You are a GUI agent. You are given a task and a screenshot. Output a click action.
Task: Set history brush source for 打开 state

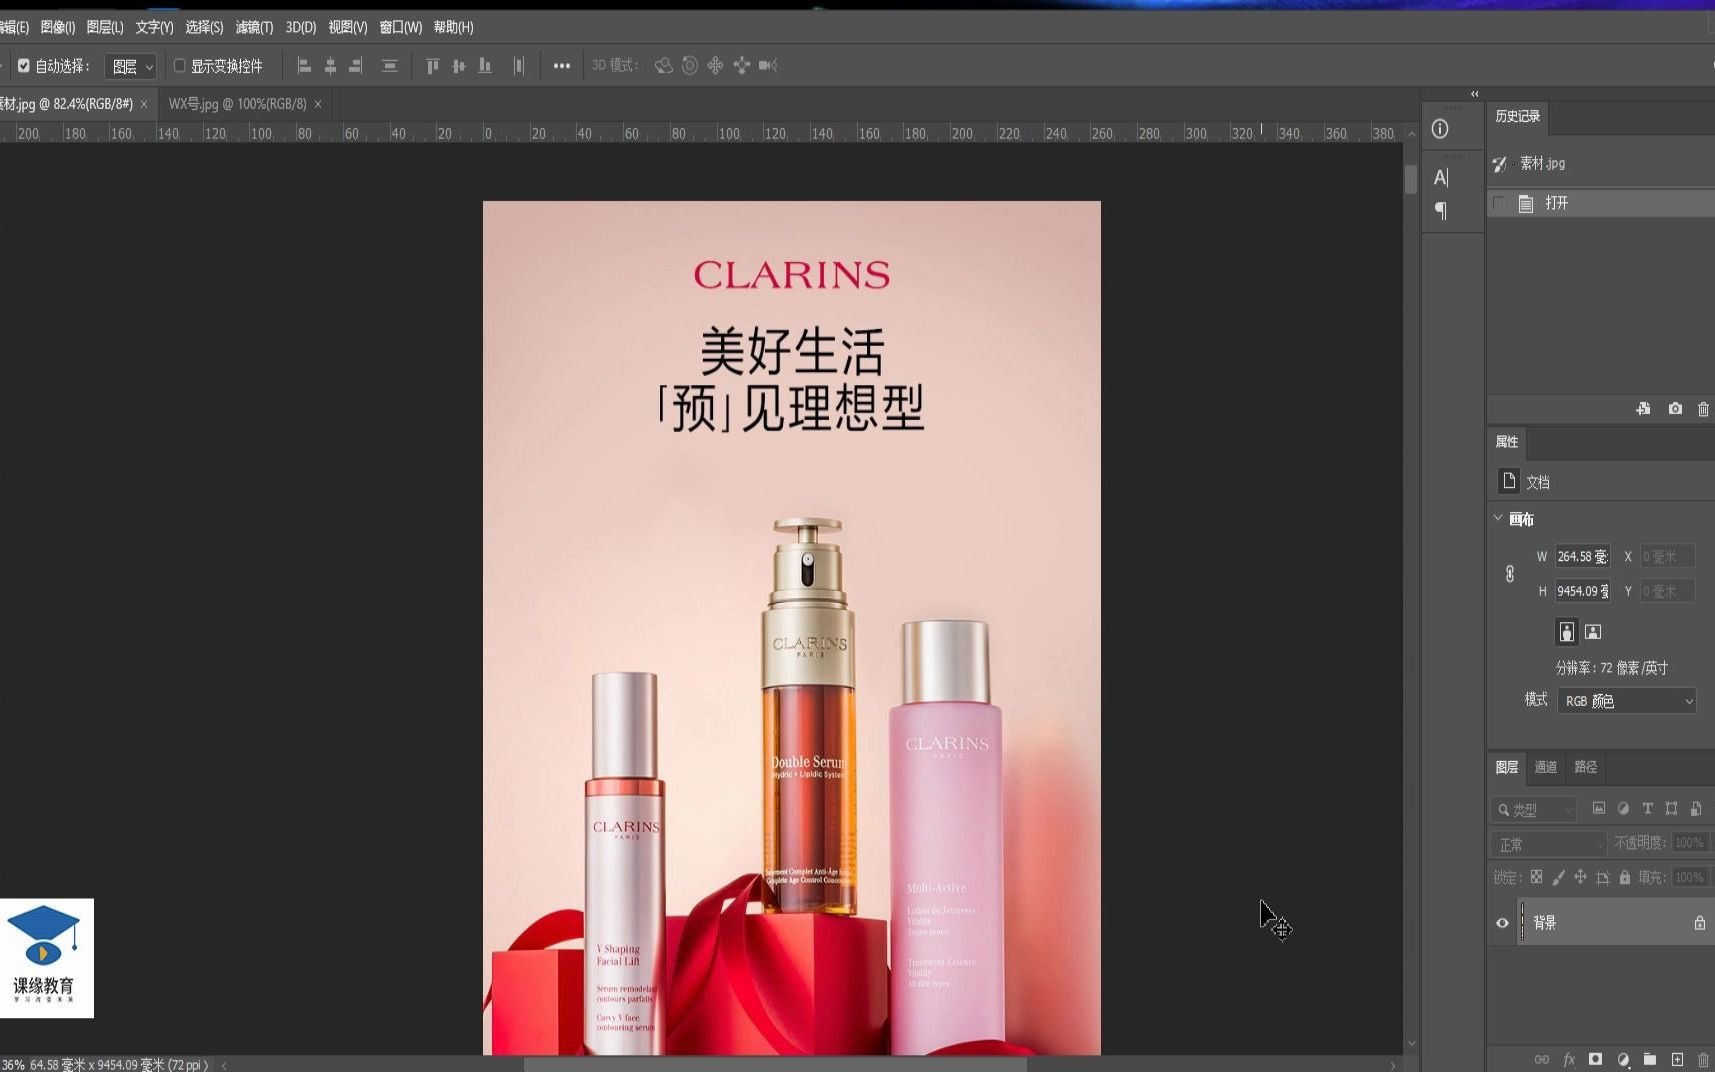(x=1499, y=203)
